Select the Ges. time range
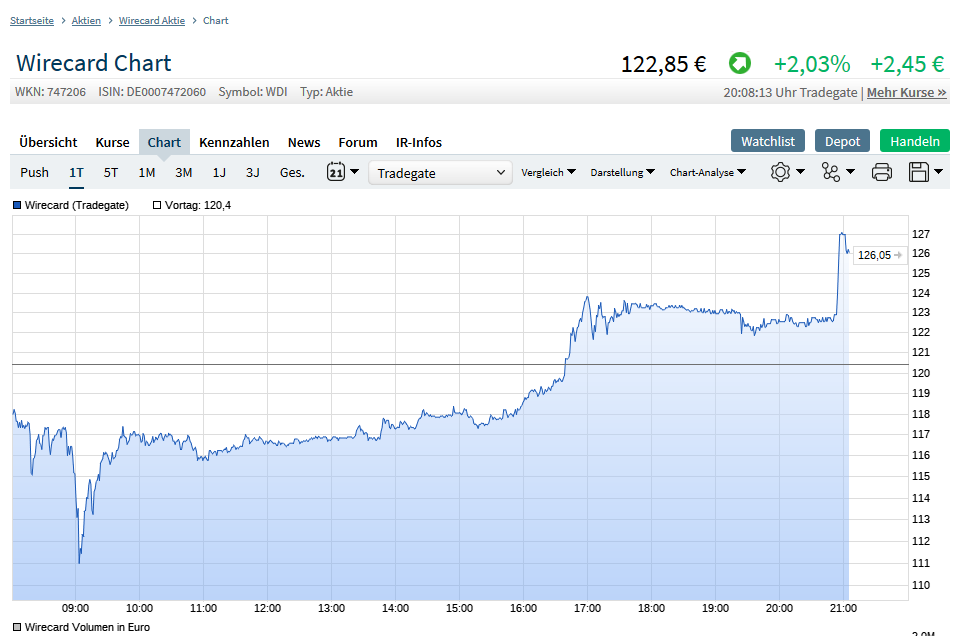Viewport: 969px width, 636px height. (x=292, y=172)
